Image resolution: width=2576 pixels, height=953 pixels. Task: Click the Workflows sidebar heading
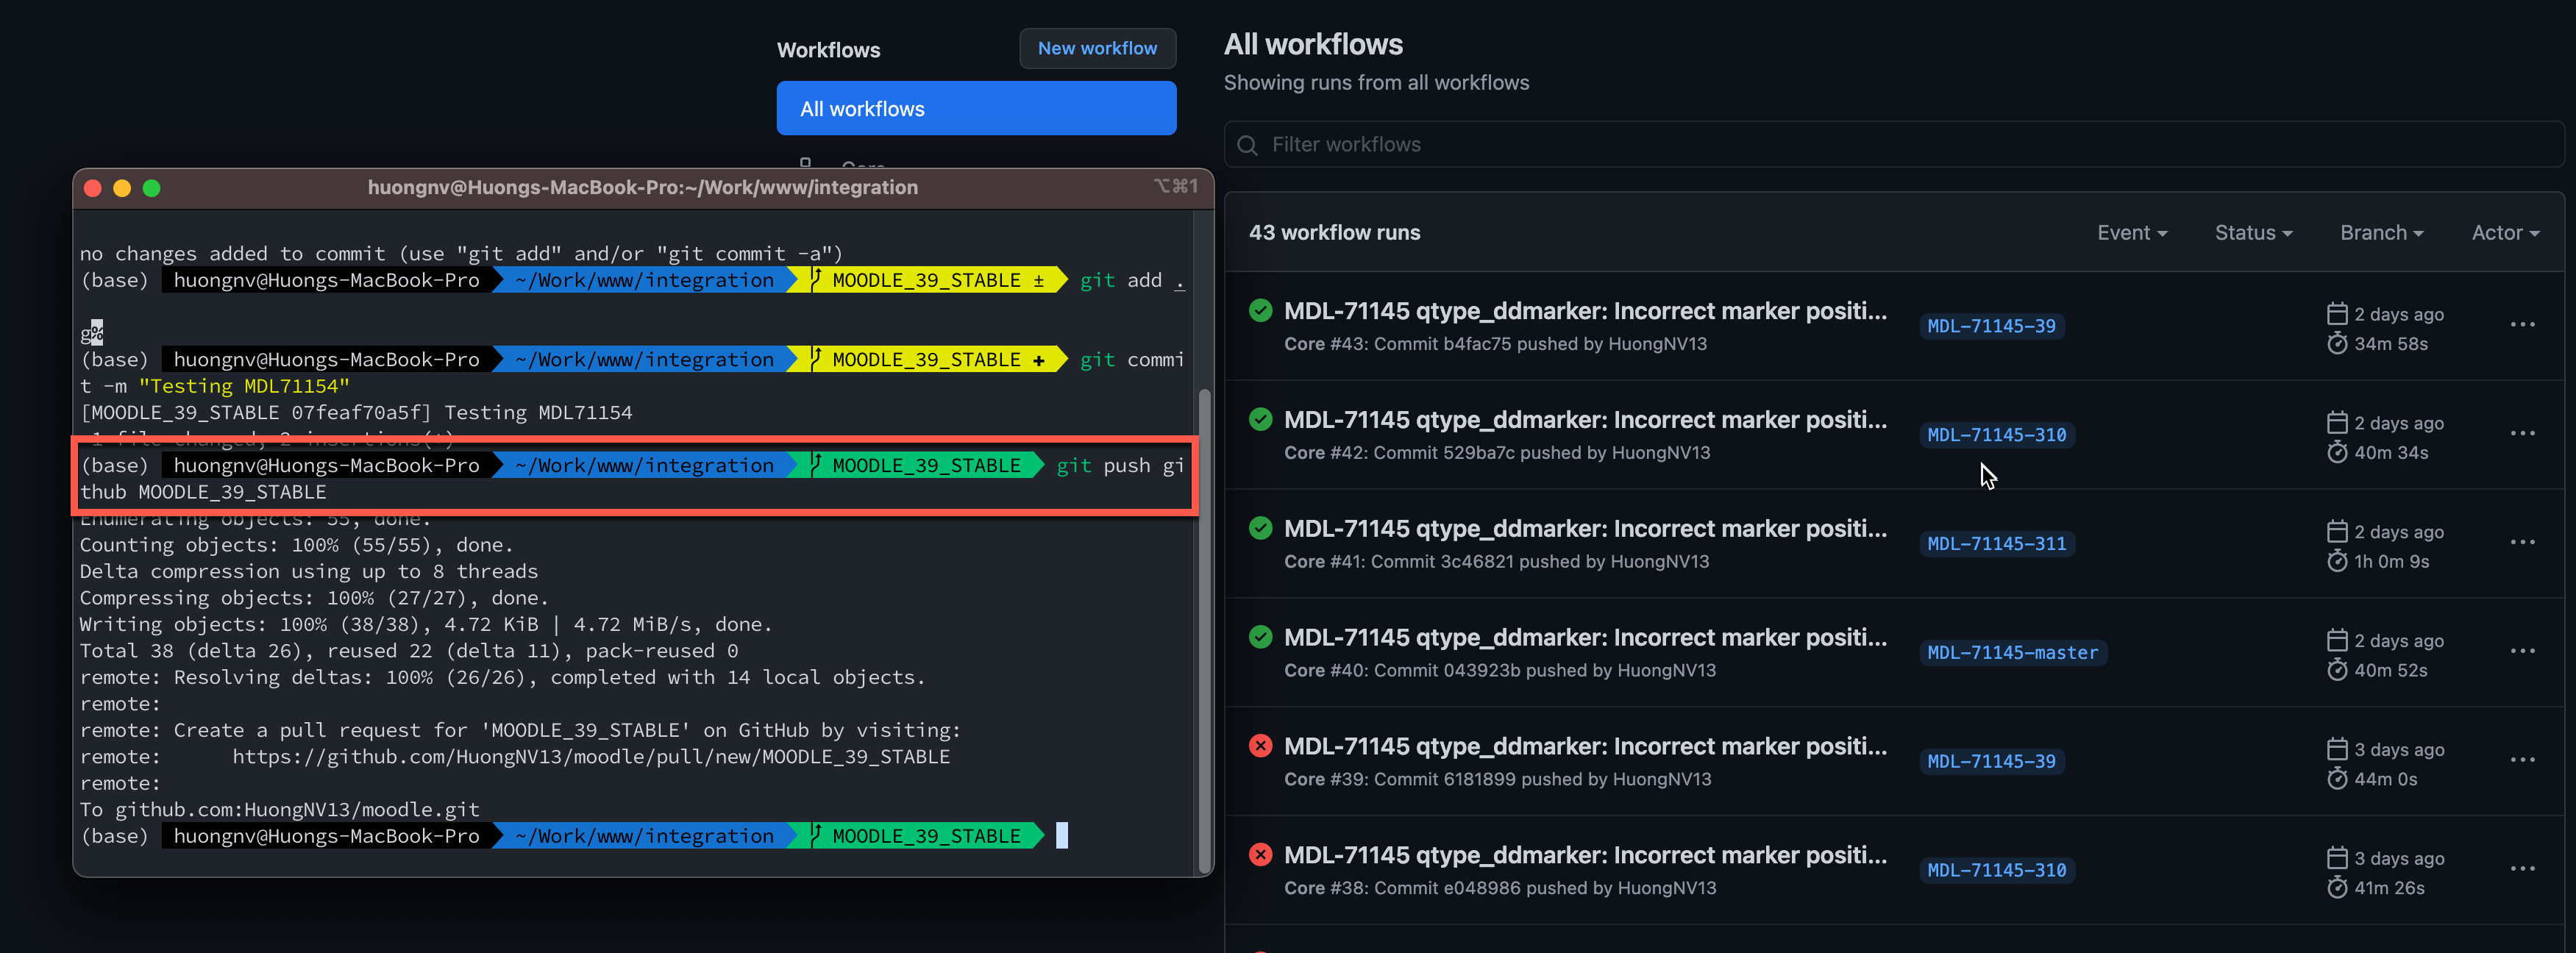[828, 50]
